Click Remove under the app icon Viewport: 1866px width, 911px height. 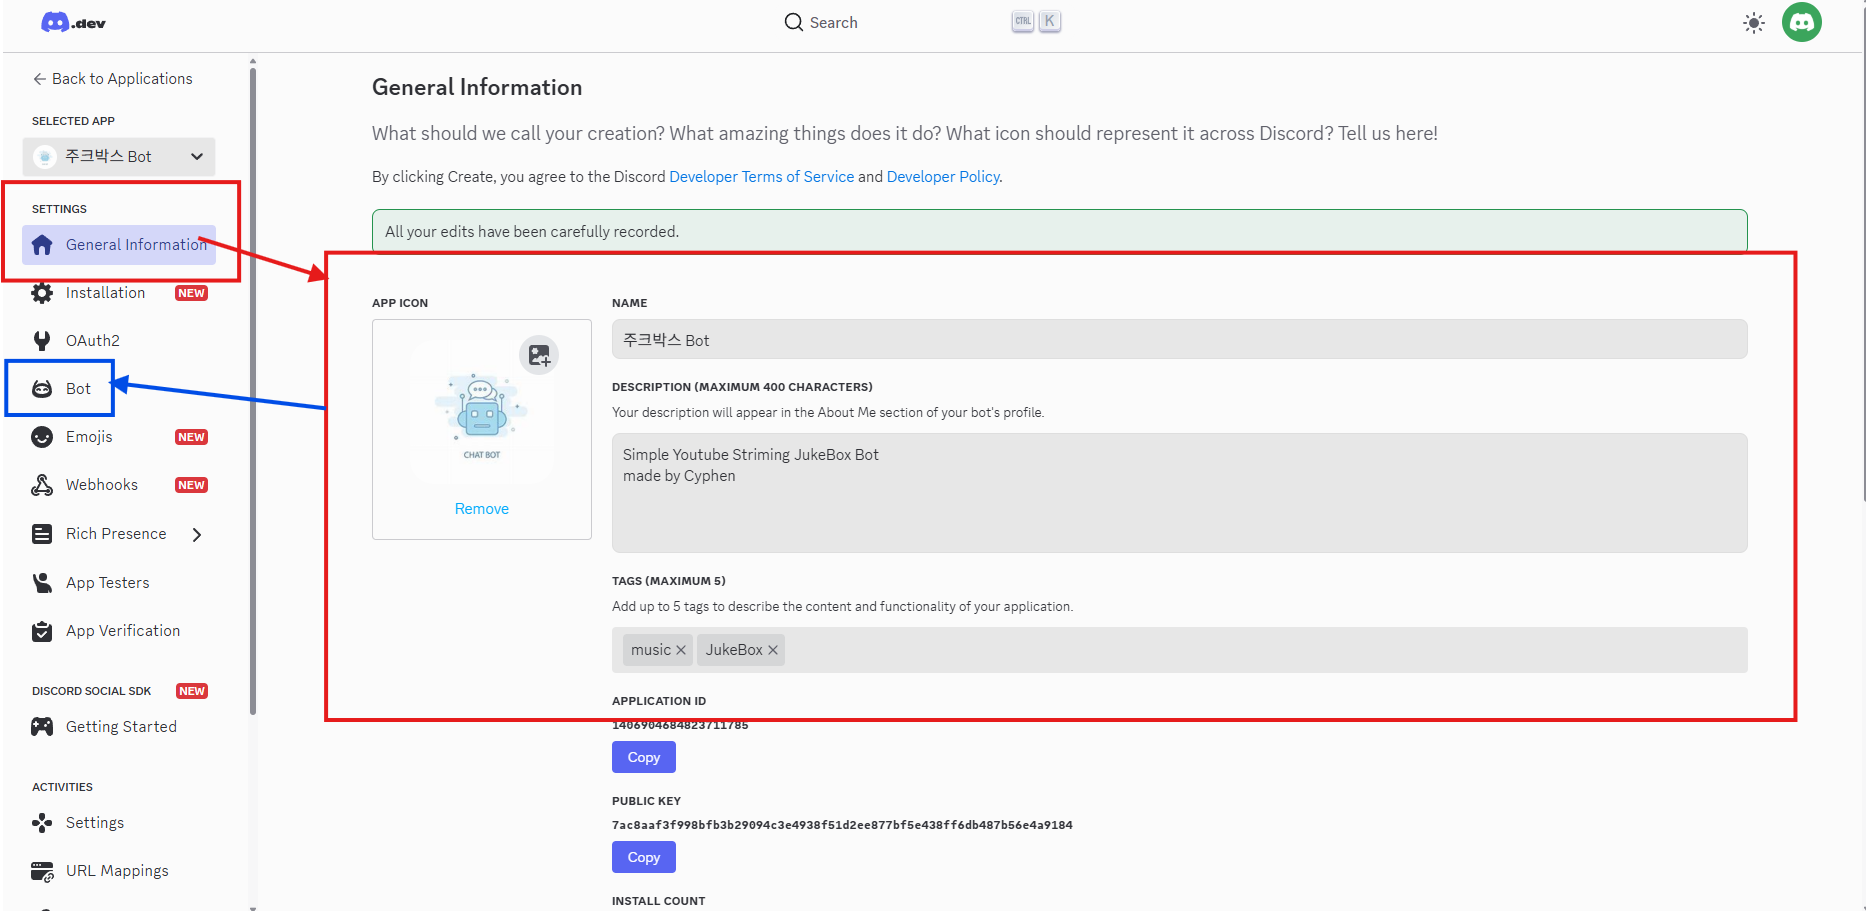[482, 509]
